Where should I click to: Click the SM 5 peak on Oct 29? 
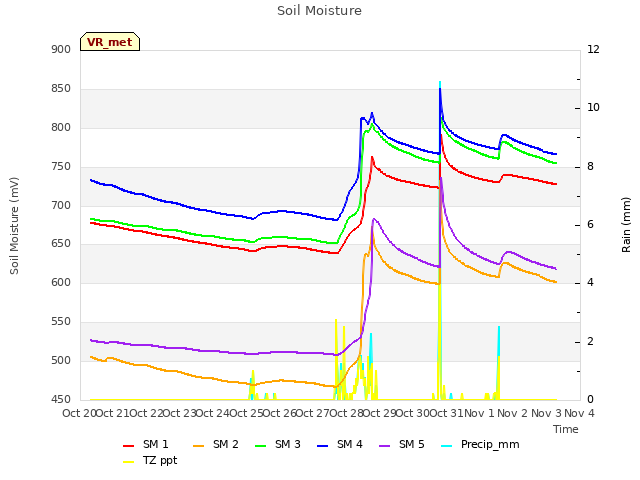(374, 220)
